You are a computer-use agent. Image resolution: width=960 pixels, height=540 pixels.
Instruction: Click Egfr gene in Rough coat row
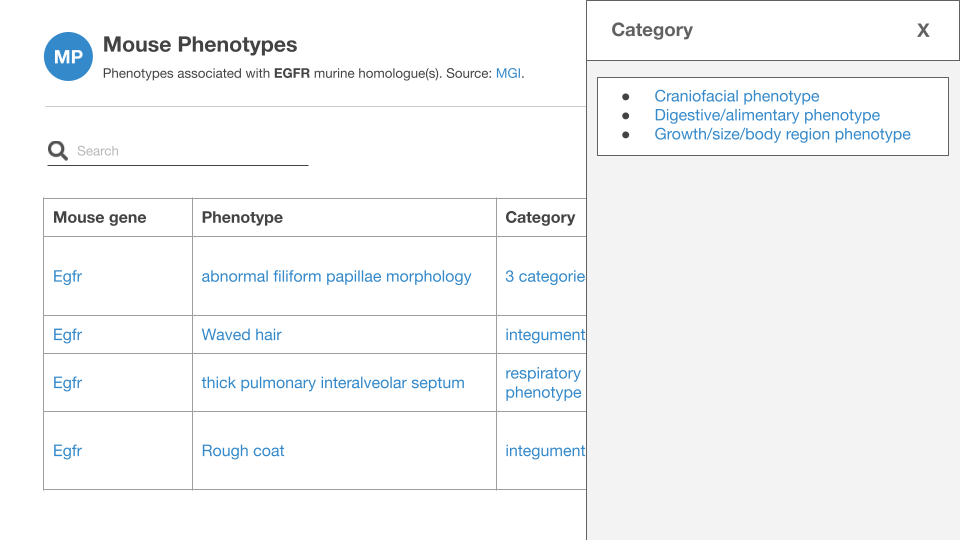(67, 451)
